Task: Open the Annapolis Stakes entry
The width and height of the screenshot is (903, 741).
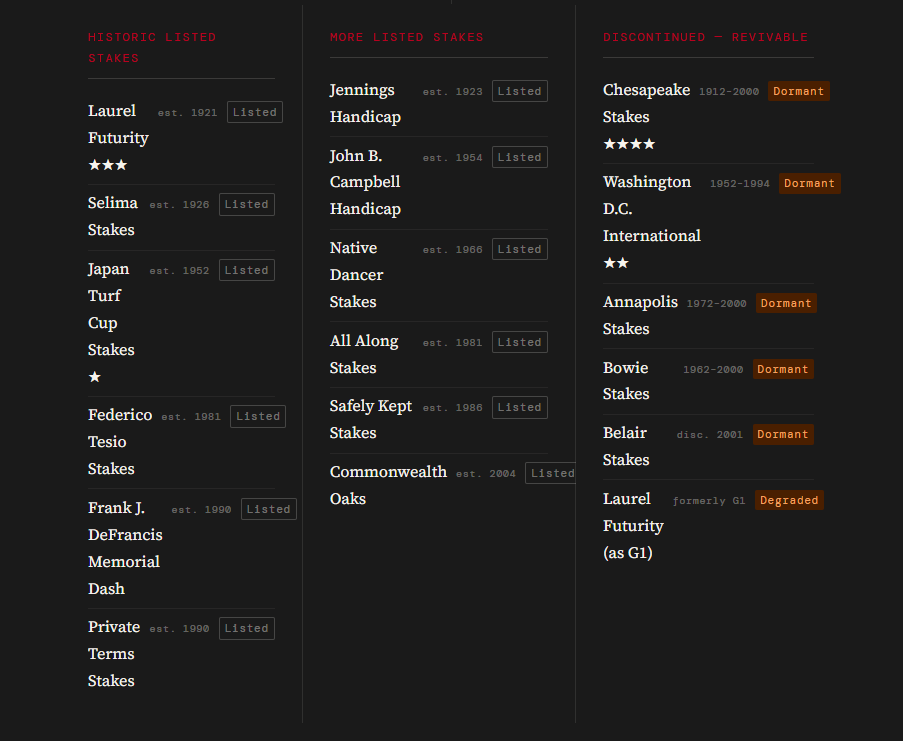Action: (640, 316)
